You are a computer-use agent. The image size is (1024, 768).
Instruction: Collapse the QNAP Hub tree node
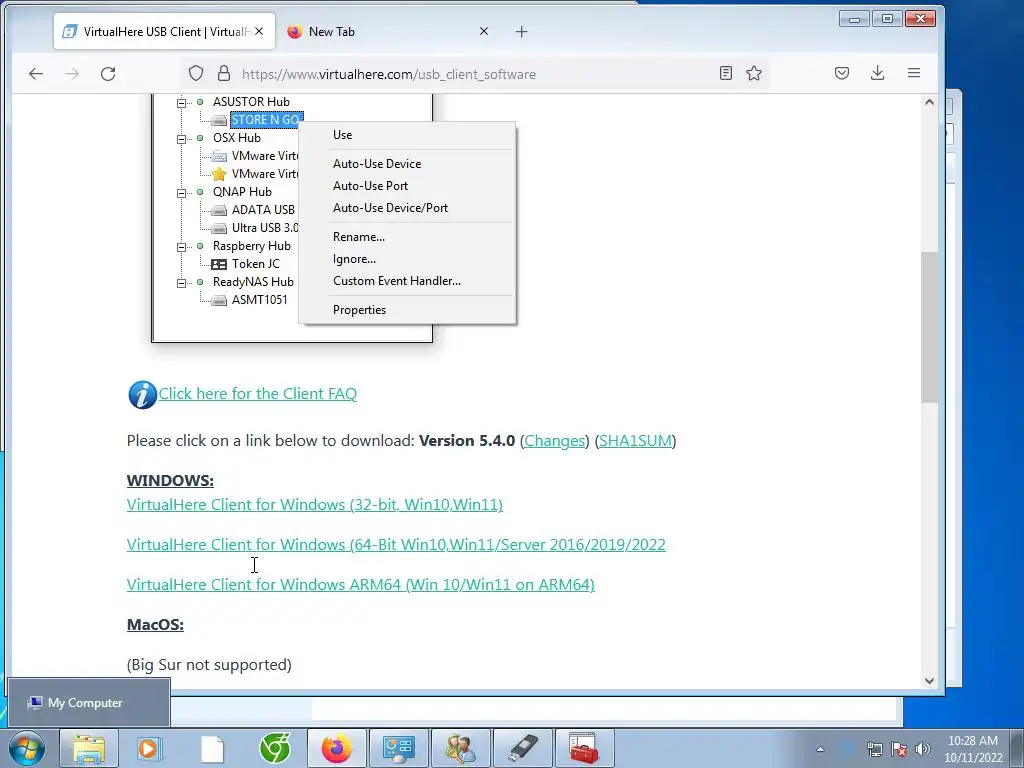pos(182,193)
